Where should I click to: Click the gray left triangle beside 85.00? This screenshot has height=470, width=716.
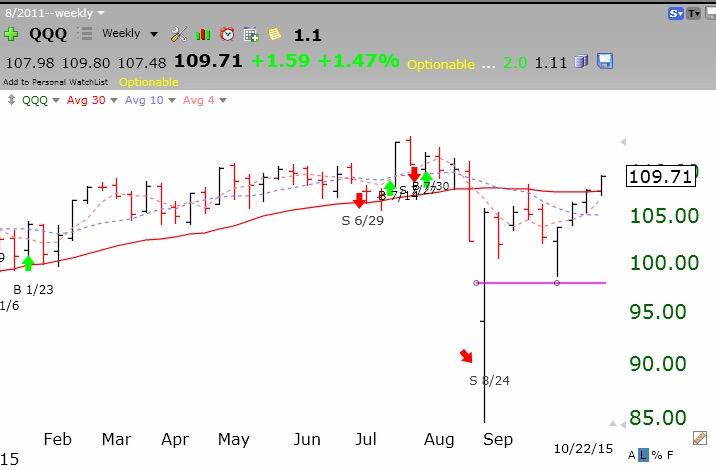pyautogui.click(x=623, y=425)
